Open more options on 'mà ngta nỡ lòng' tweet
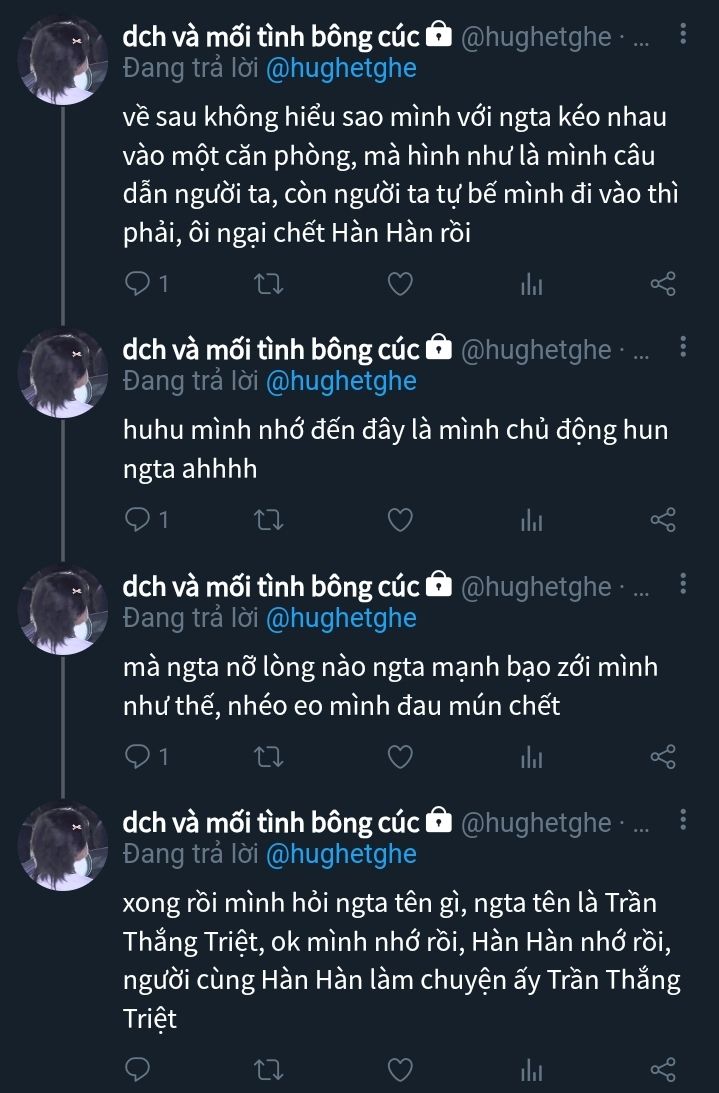The width and height of the screenshot is (719, 1093). coord(683,585)
